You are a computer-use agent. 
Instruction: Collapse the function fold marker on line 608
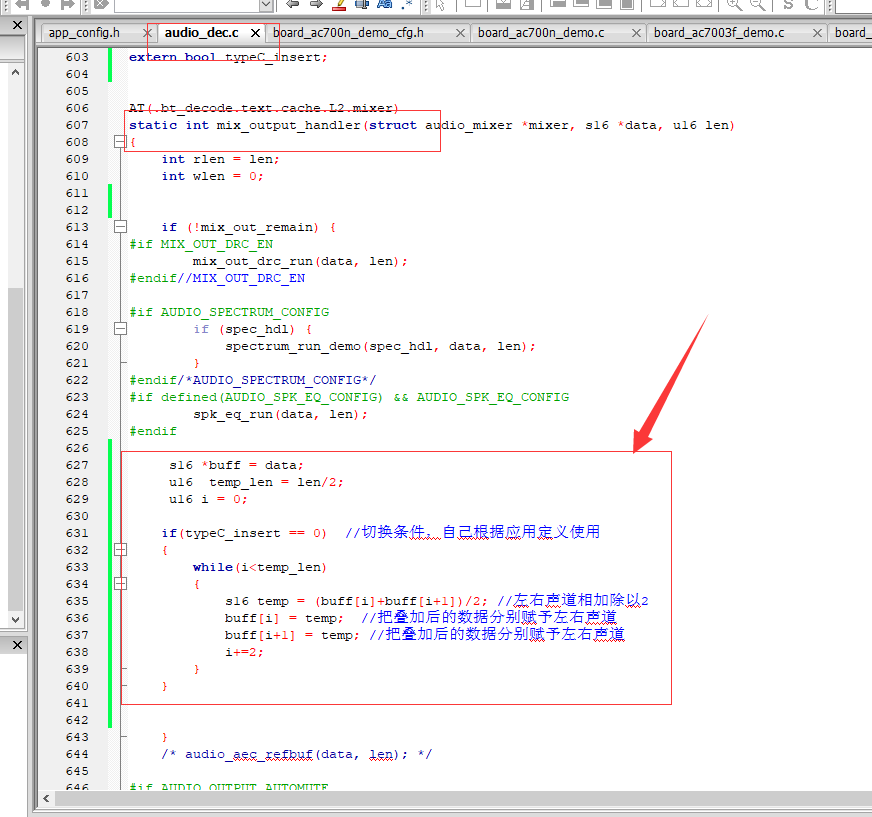120,142
